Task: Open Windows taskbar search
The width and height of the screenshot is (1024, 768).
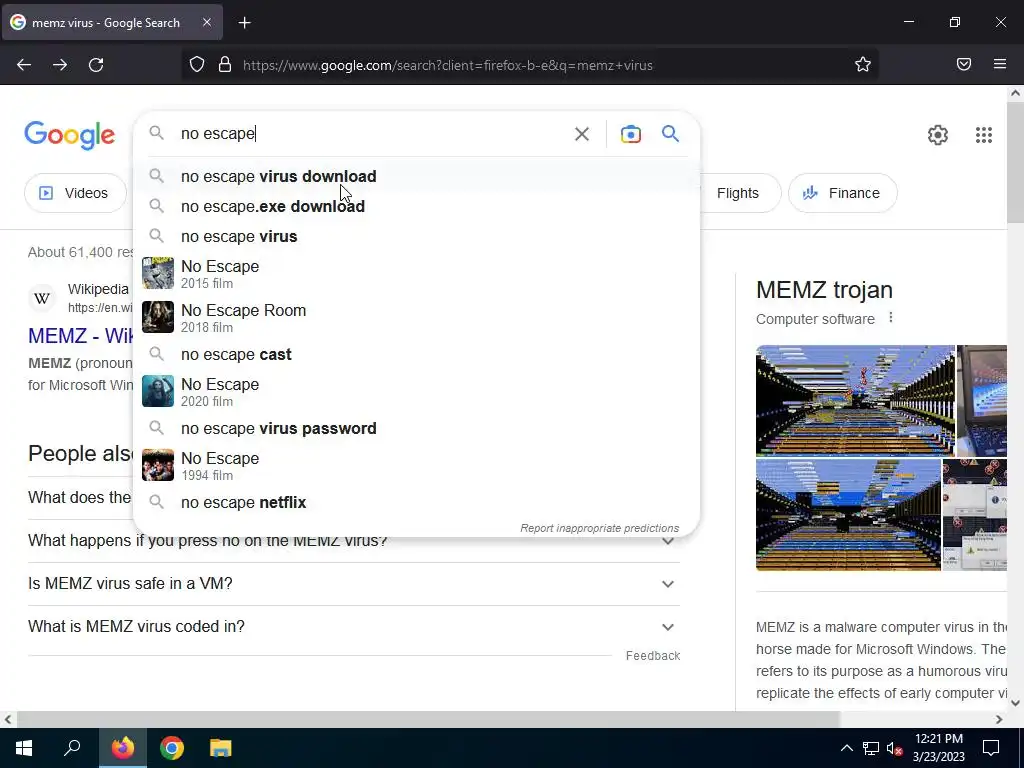Action: click(x=72, y=748)
